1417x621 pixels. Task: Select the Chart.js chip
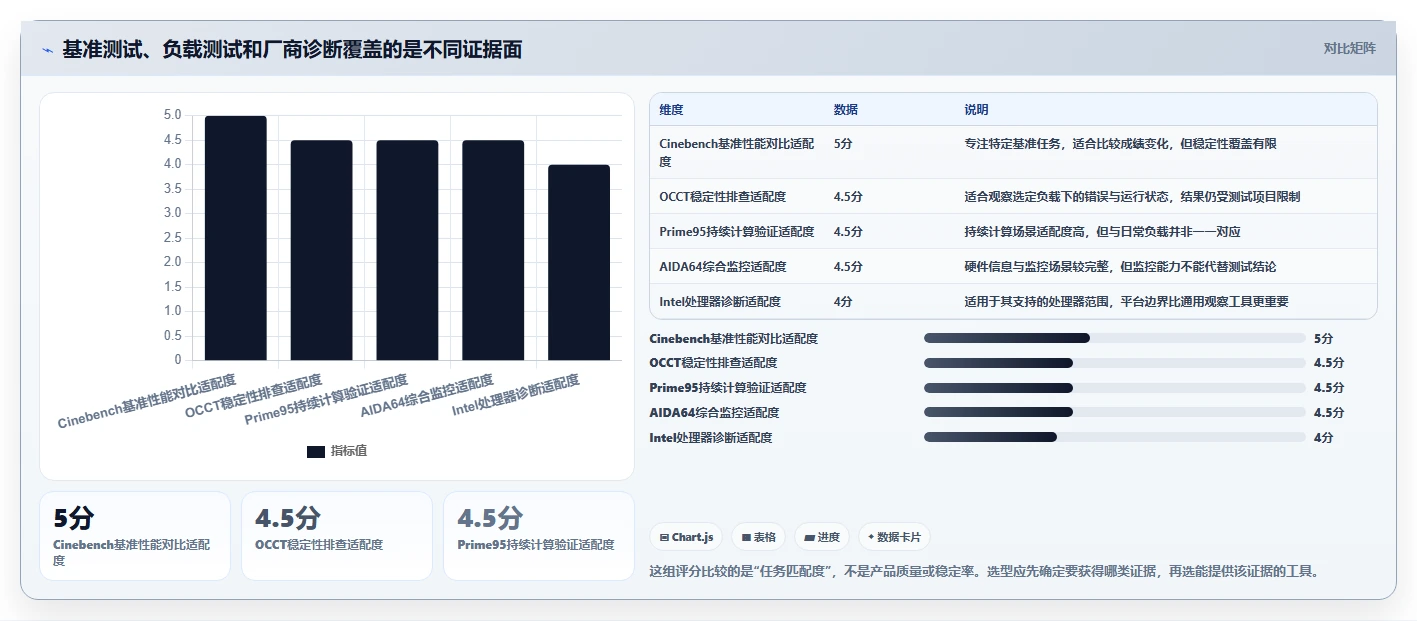click(686, 537)
